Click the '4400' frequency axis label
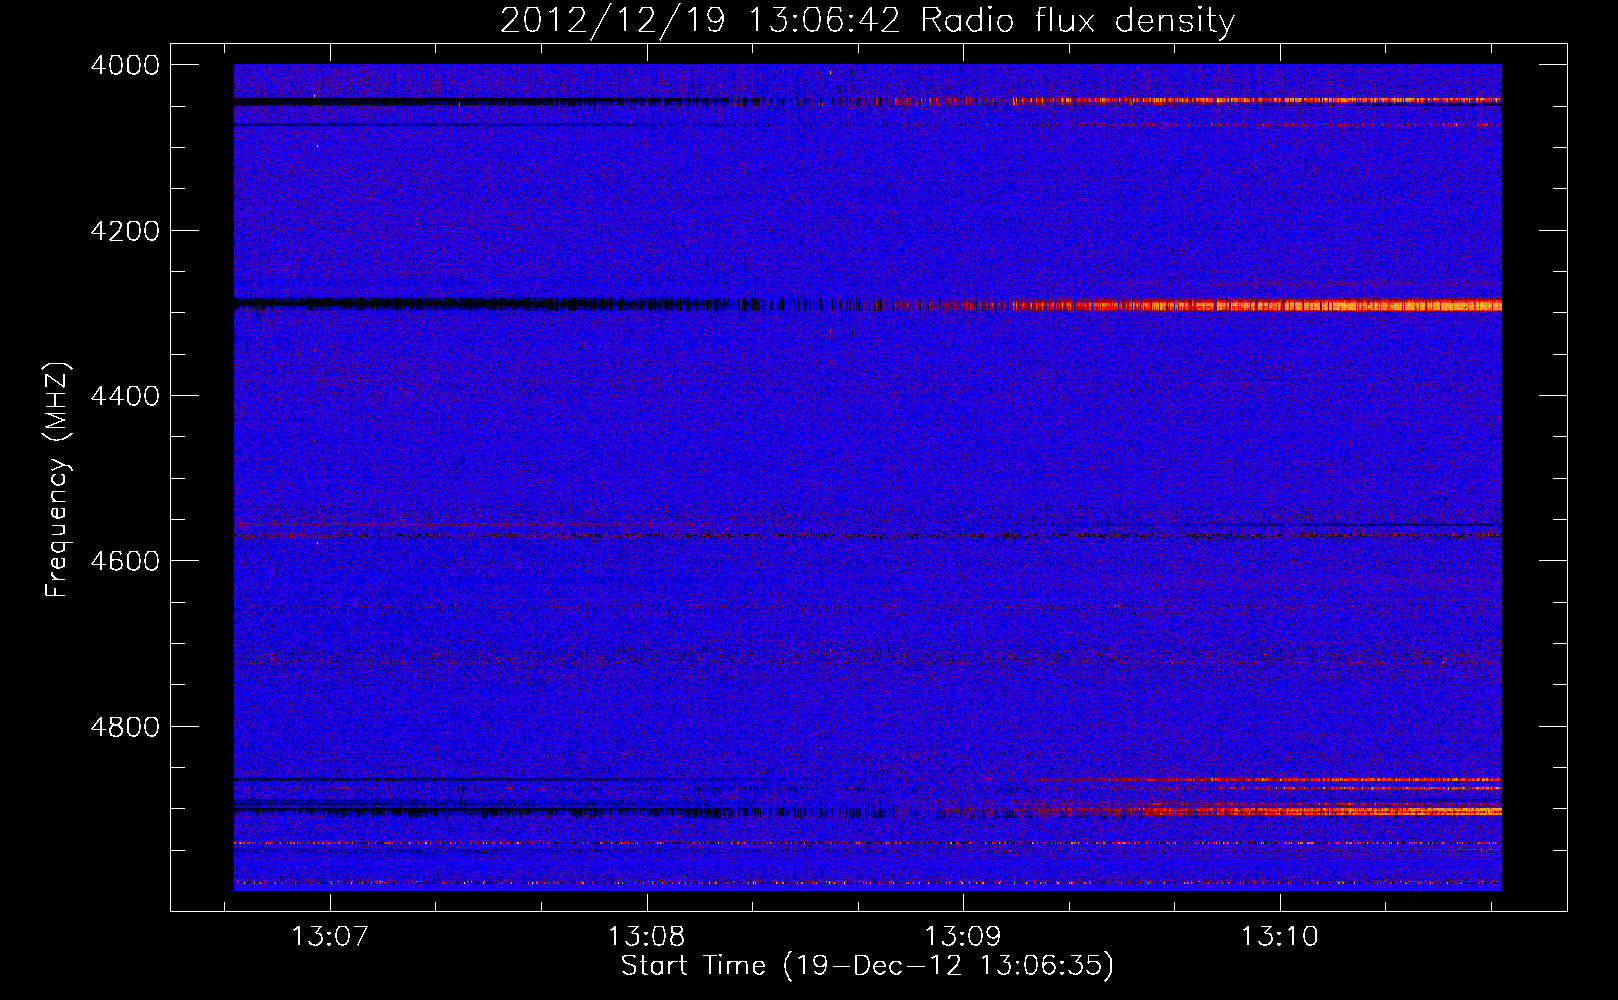This screenshot has height=1000, width=1618. (125, 396)
